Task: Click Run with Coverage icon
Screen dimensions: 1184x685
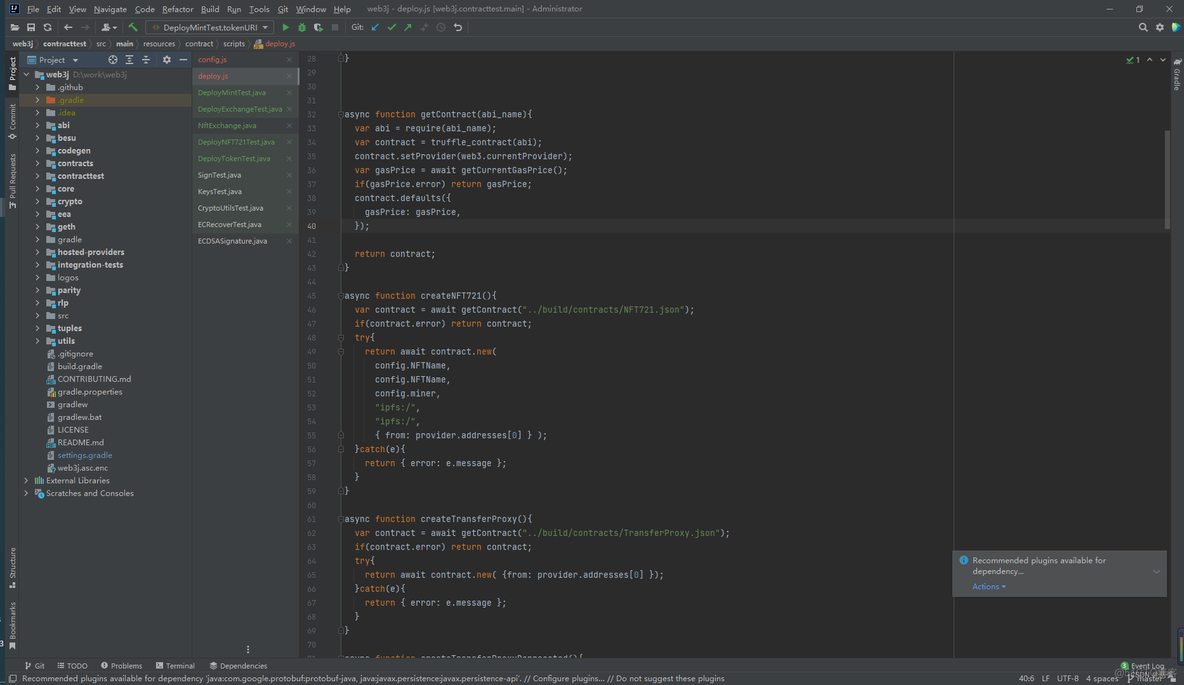Action: [x=319, y=27]
